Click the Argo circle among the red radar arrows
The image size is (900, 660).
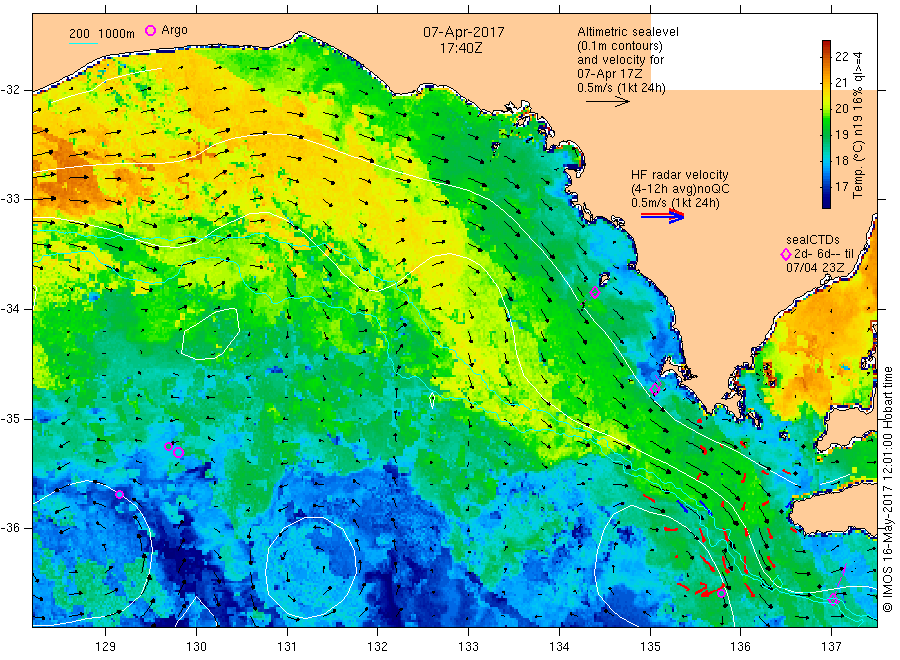(x=722, y=593)
